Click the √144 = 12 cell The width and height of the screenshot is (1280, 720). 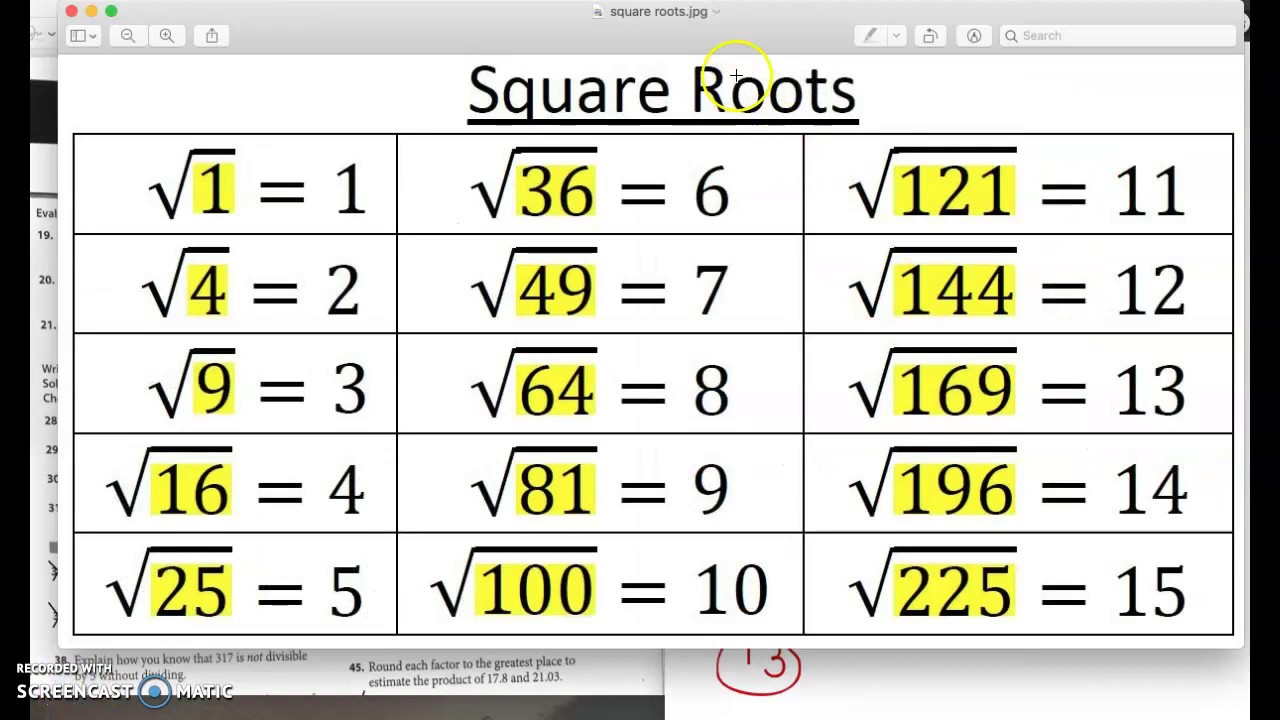(1018, 284)
